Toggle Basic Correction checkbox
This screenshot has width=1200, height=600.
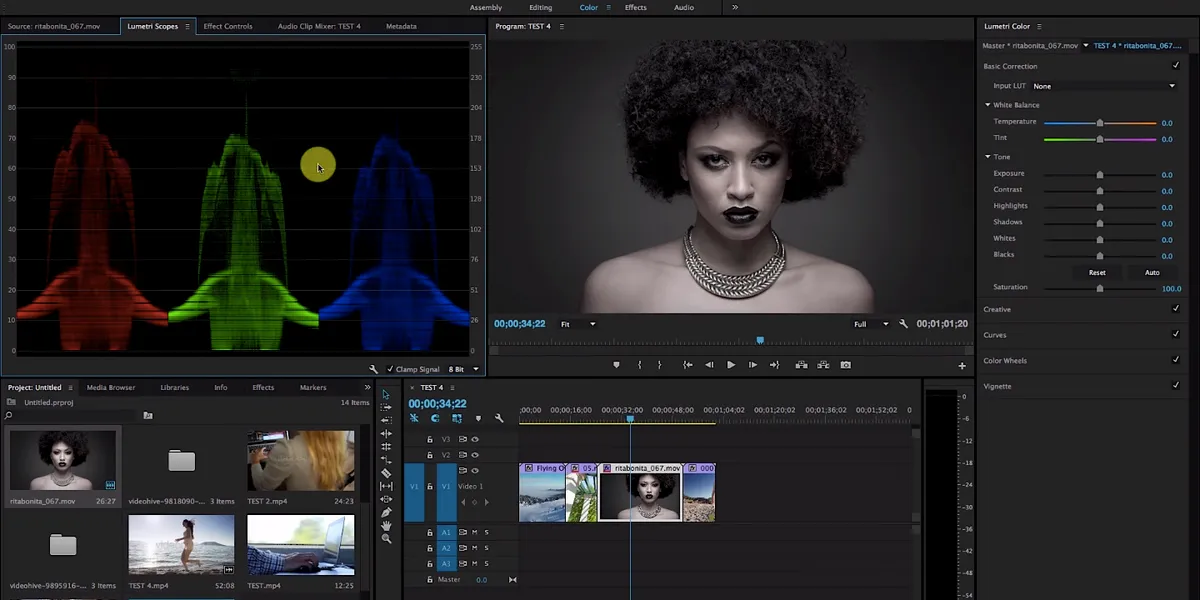tap(1175, 66)
